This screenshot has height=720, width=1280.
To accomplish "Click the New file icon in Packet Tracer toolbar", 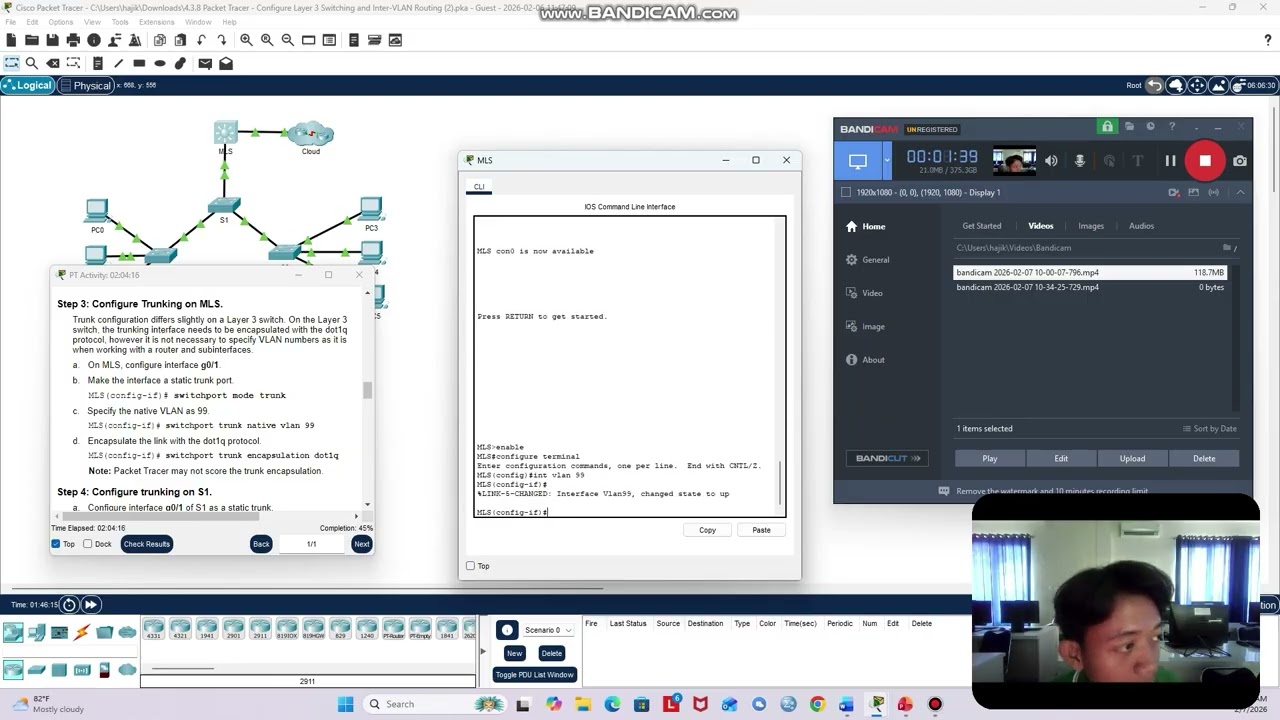I will pyautogui.click(x=11, y=40).
